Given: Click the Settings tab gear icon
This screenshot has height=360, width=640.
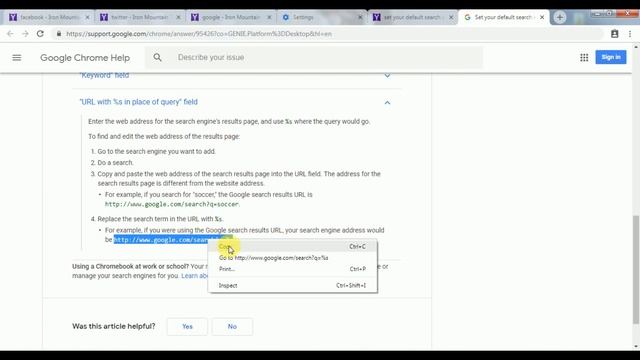Looking at the screenshot, I should [x=286, y=17].
